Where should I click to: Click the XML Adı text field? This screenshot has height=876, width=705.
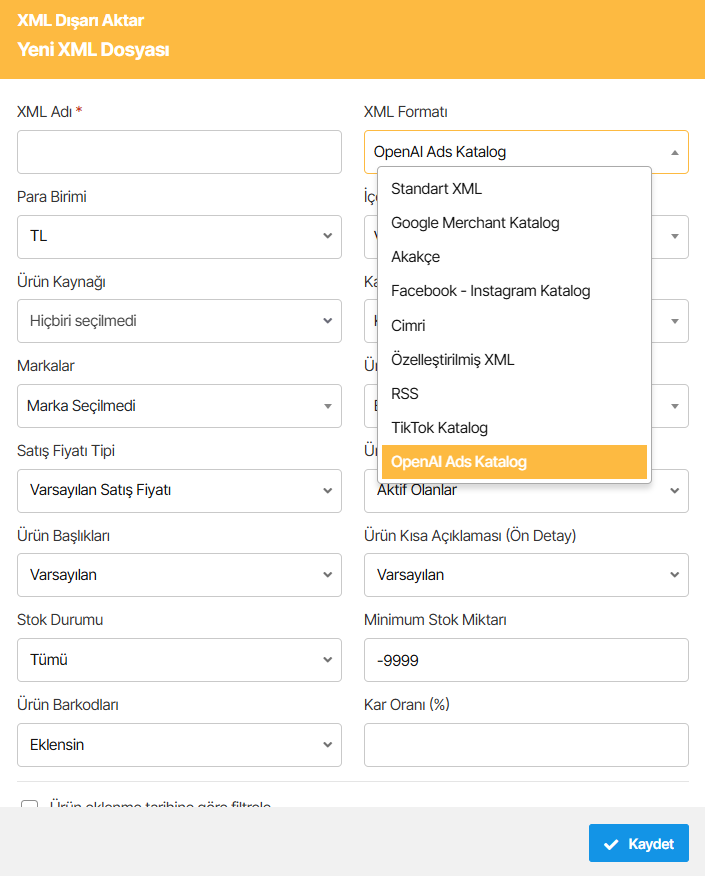(x=179, y=152)
